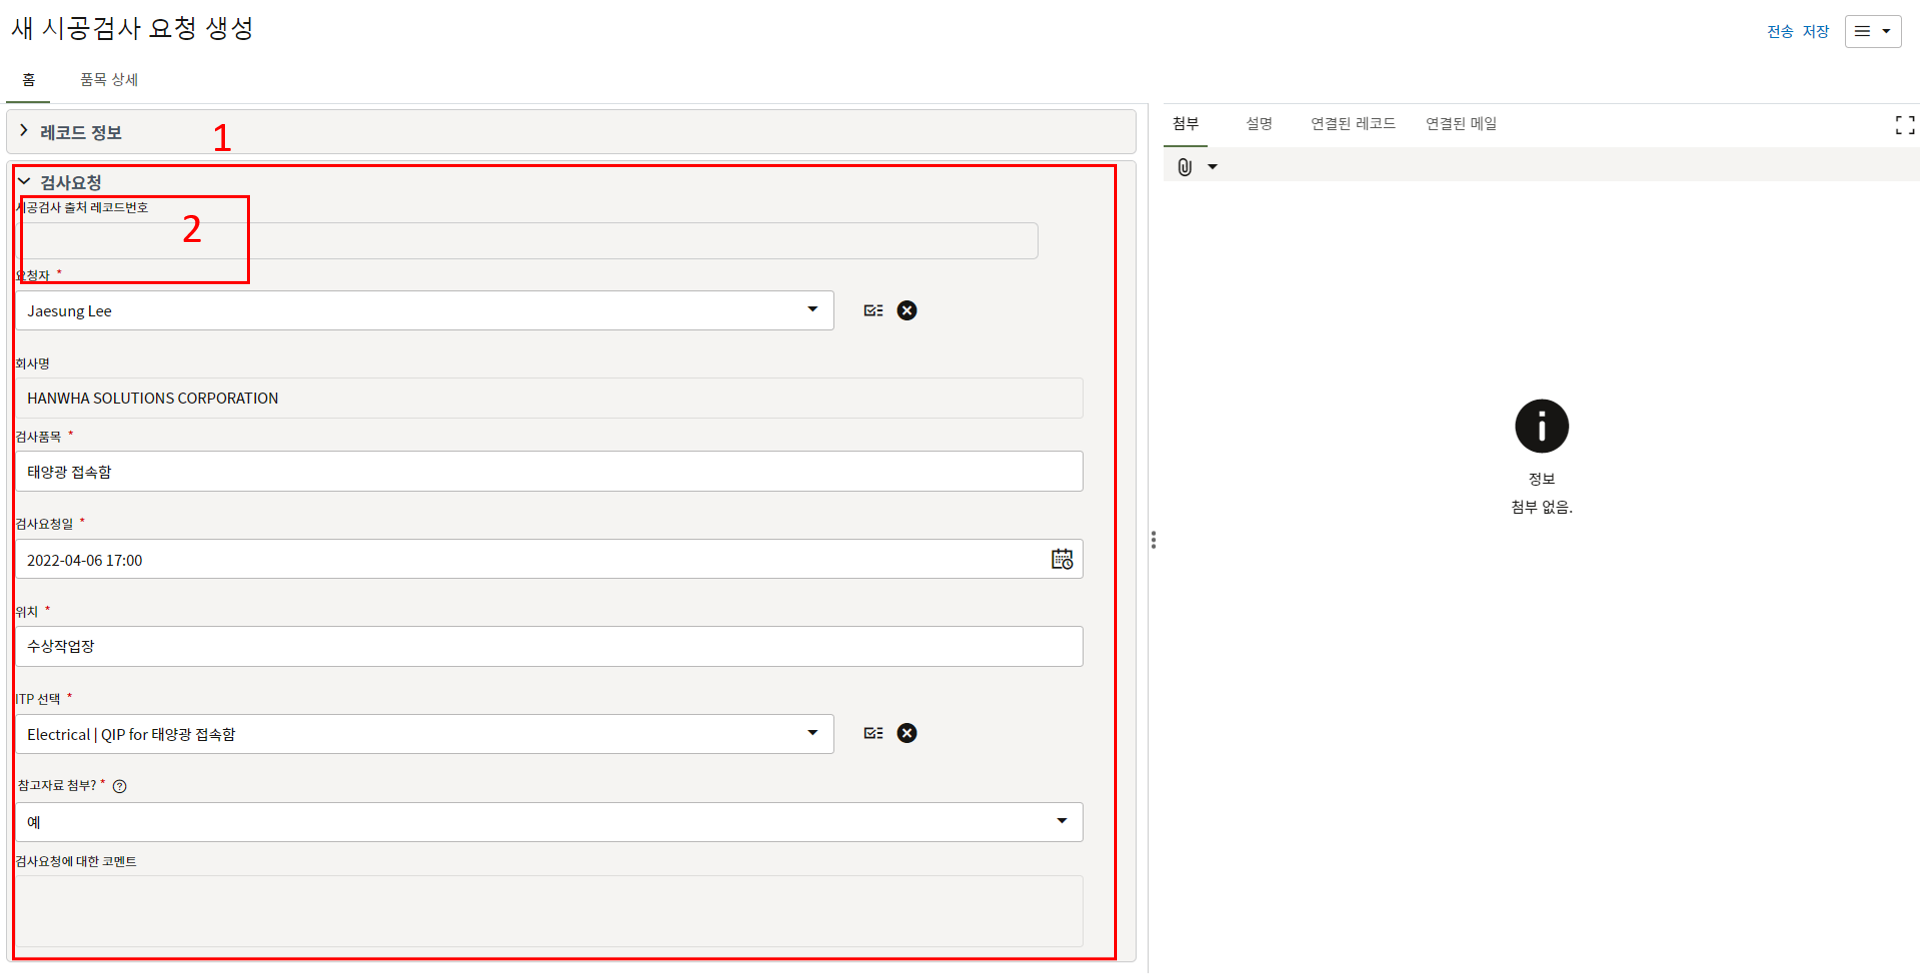The image size is (1920, 980).
Task: Open the 요청자 dropdown showing Jaesung Lee
Action: point(424,311)
